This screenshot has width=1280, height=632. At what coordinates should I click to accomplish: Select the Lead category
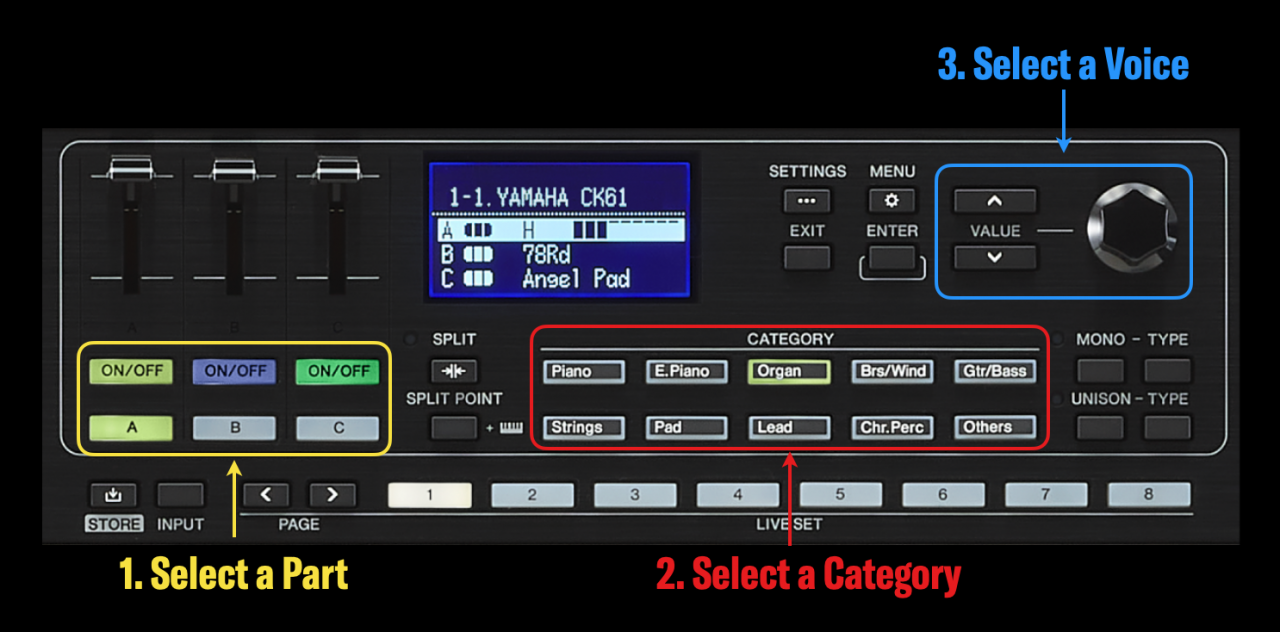(x=788, y=428)
